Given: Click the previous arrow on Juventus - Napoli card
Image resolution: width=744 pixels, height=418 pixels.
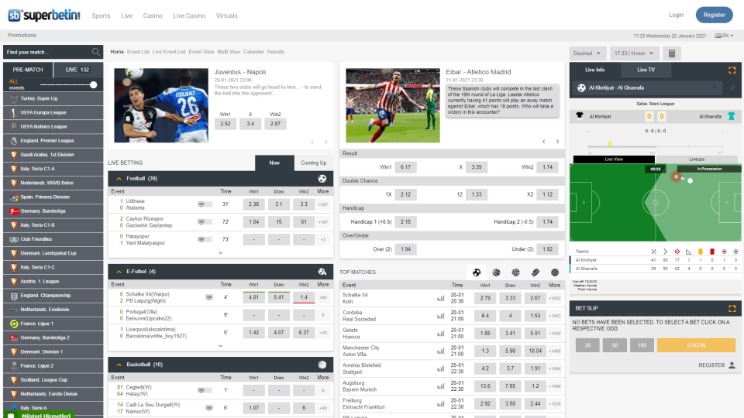Looking at the screenshot, I should coord(312,142).
